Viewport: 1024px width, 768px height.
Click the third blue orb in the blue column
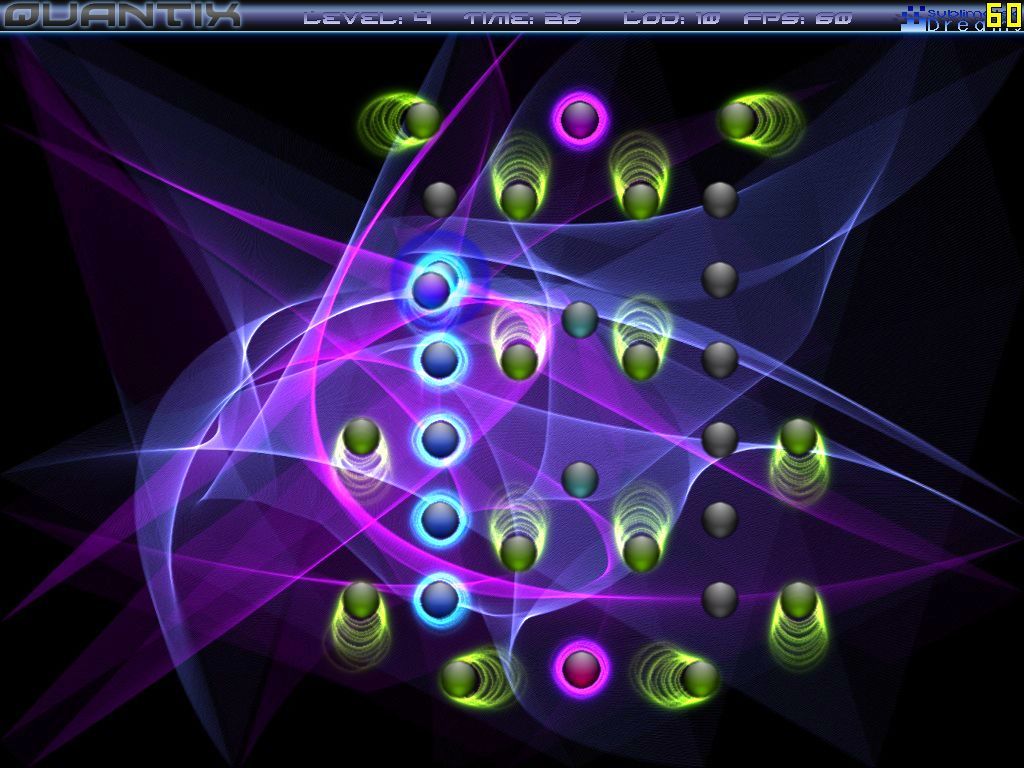440,440
